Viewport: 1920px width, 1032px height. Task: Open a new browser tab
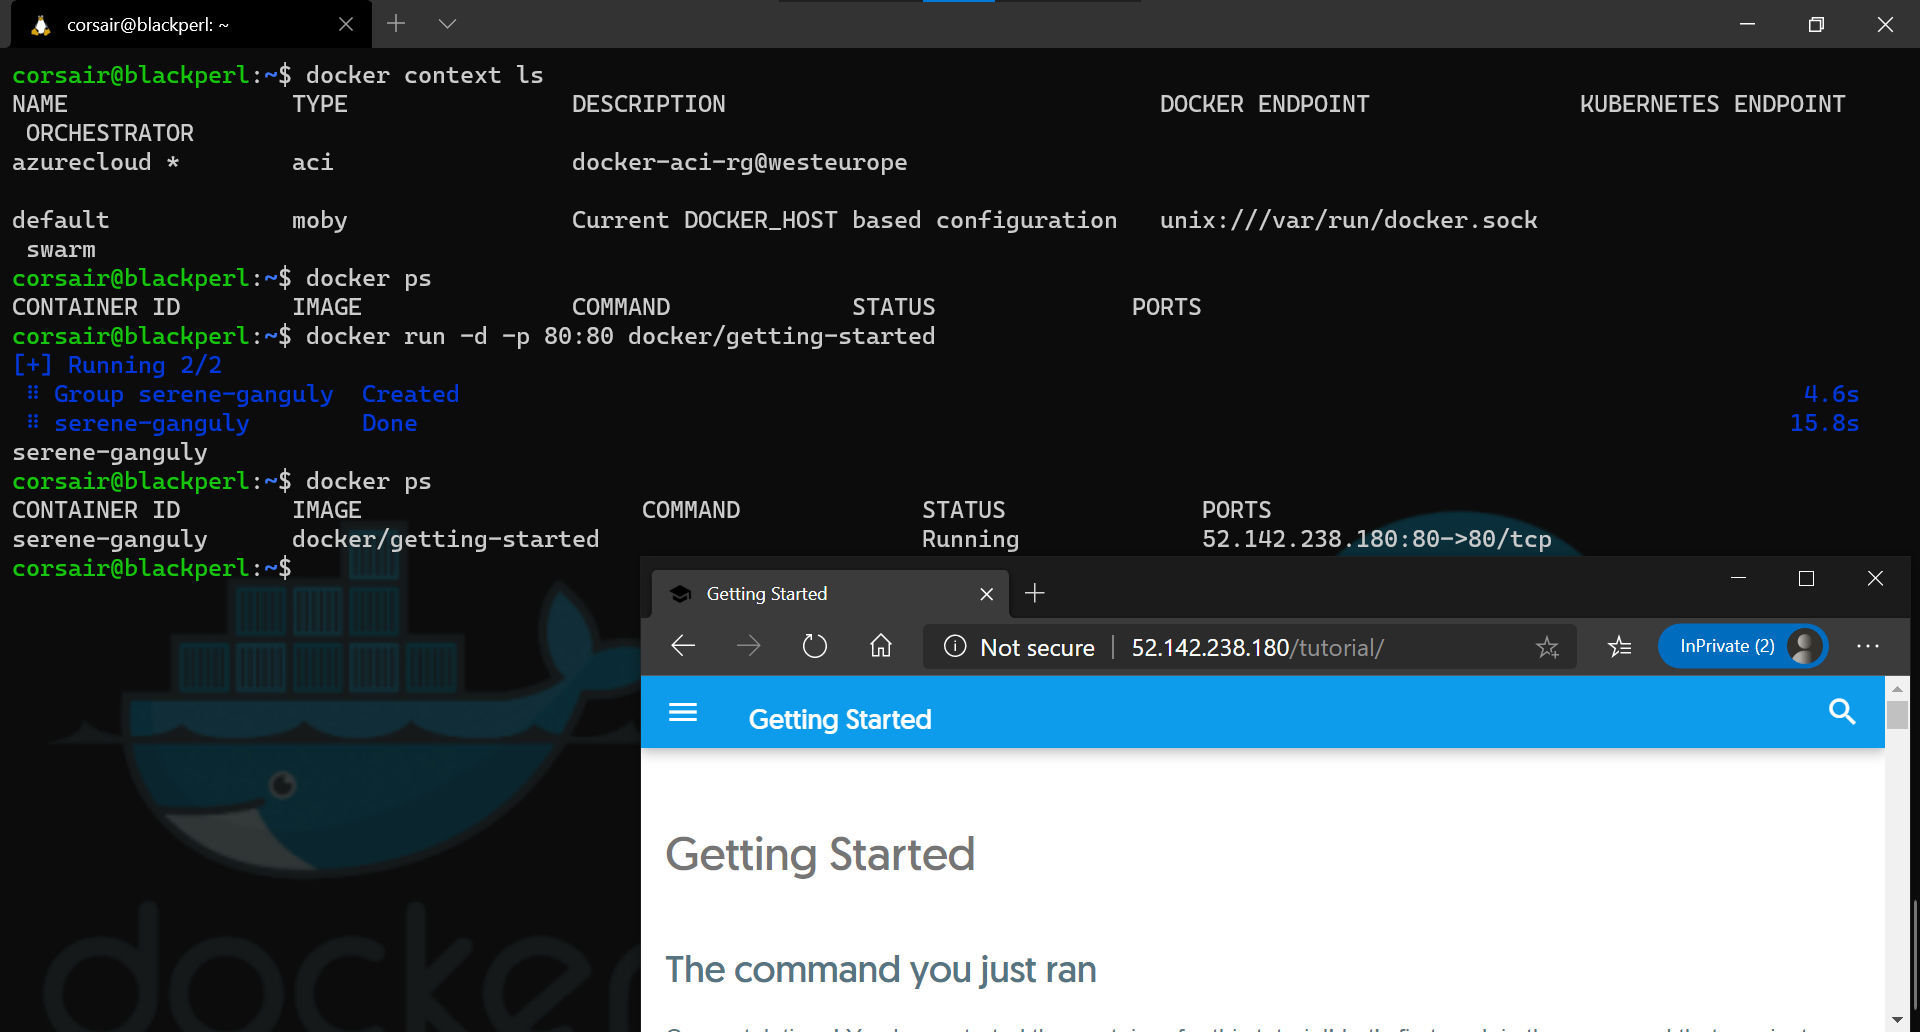point(1035,594)
